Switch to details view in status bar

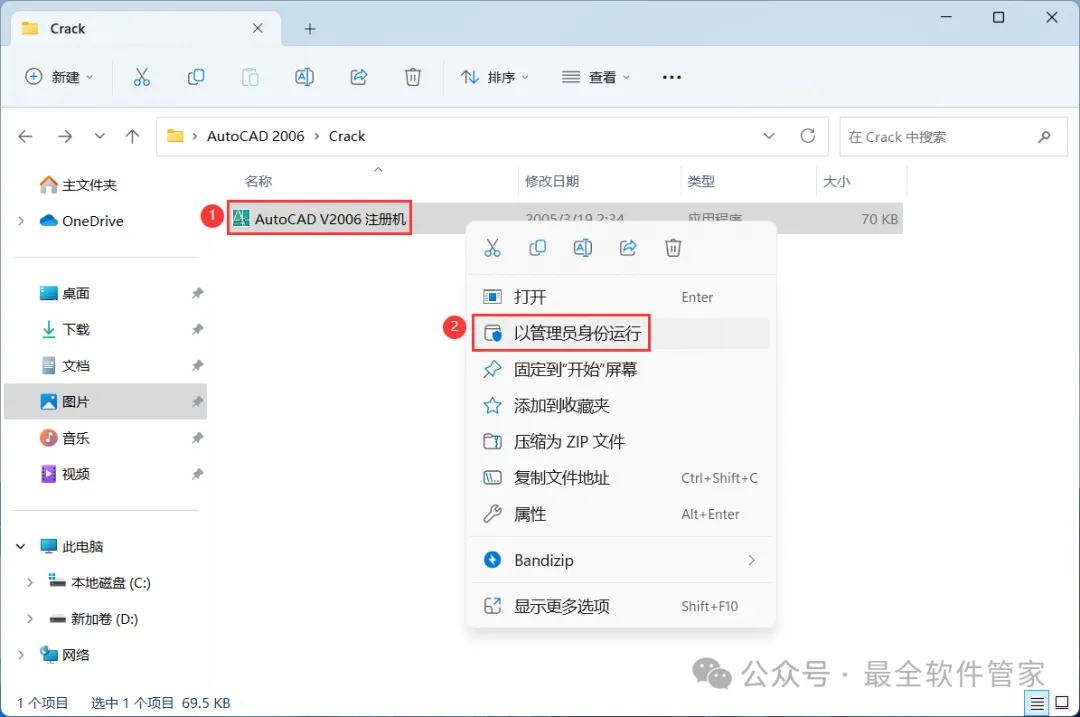click(x=1037, y=703)
